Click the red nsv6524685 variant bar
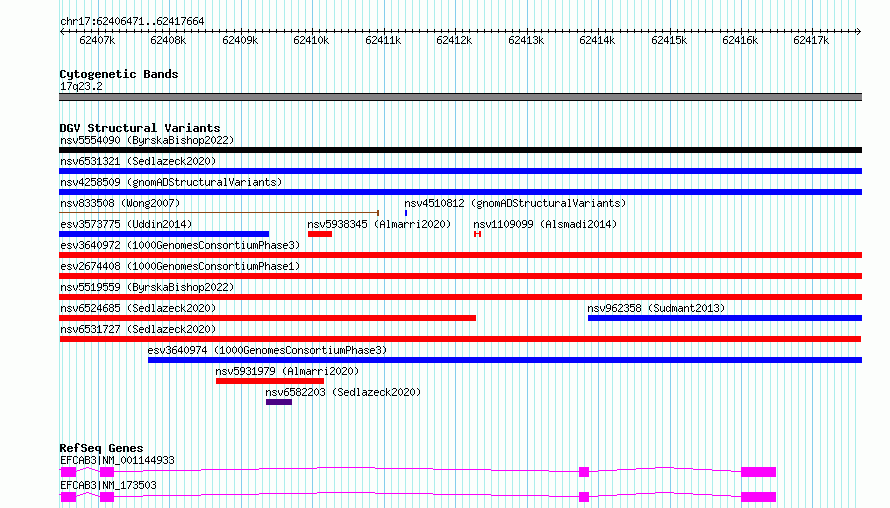 267,318
